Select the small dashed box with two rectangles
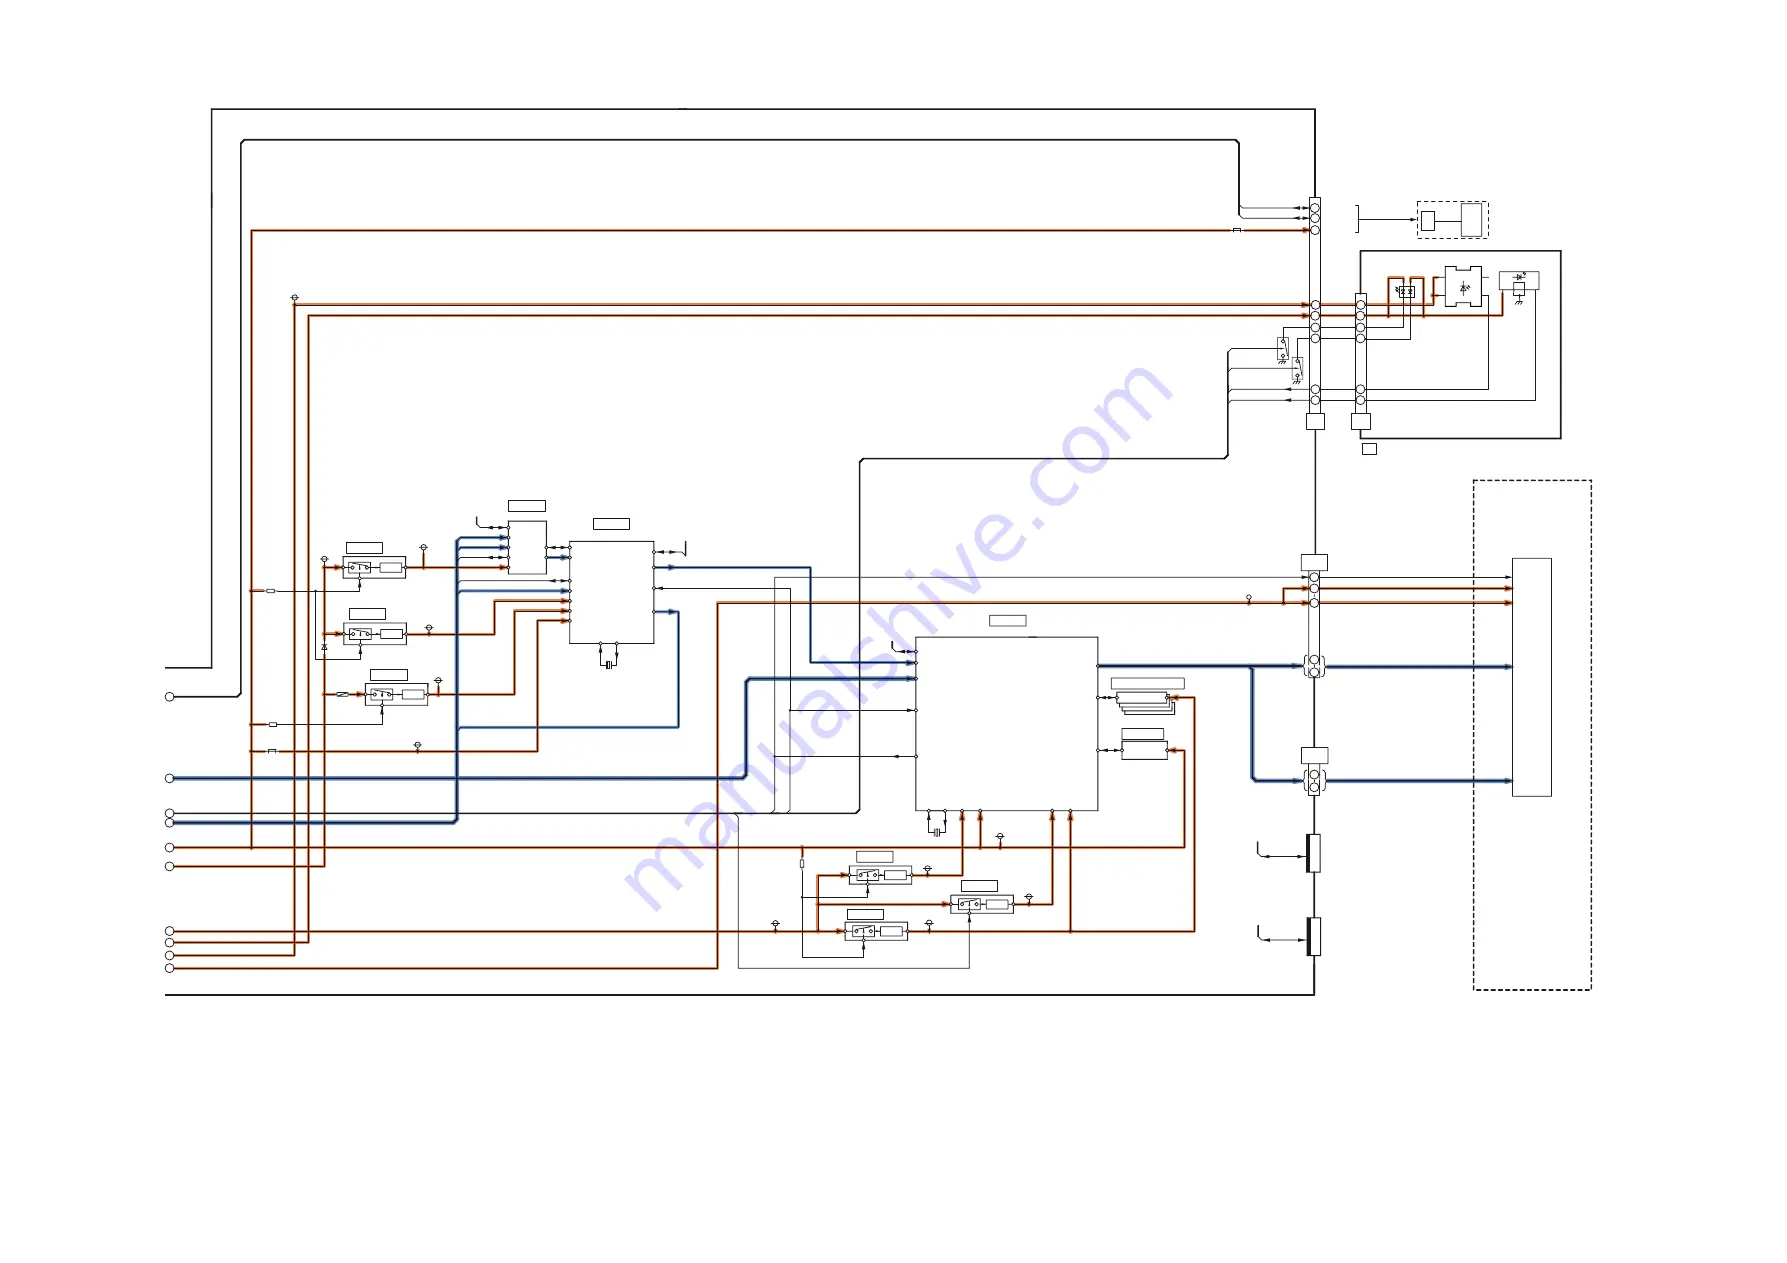1787x1263 pixels. (1452, 220)
